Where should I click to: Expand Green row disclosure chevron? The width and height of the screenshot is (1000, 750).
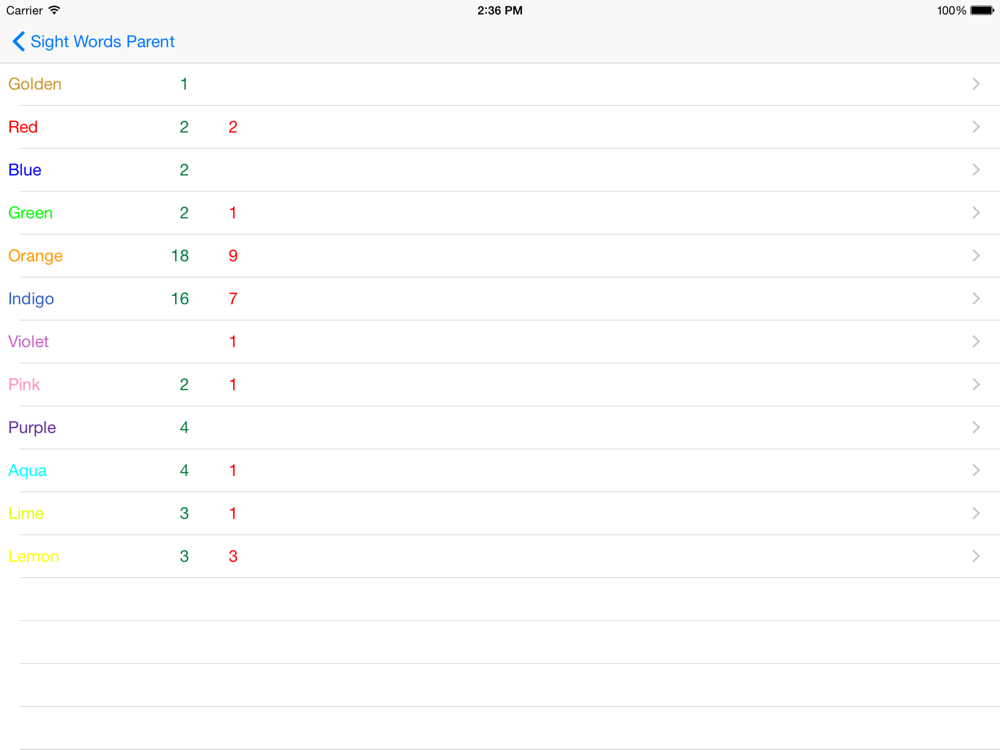[976, 213]
